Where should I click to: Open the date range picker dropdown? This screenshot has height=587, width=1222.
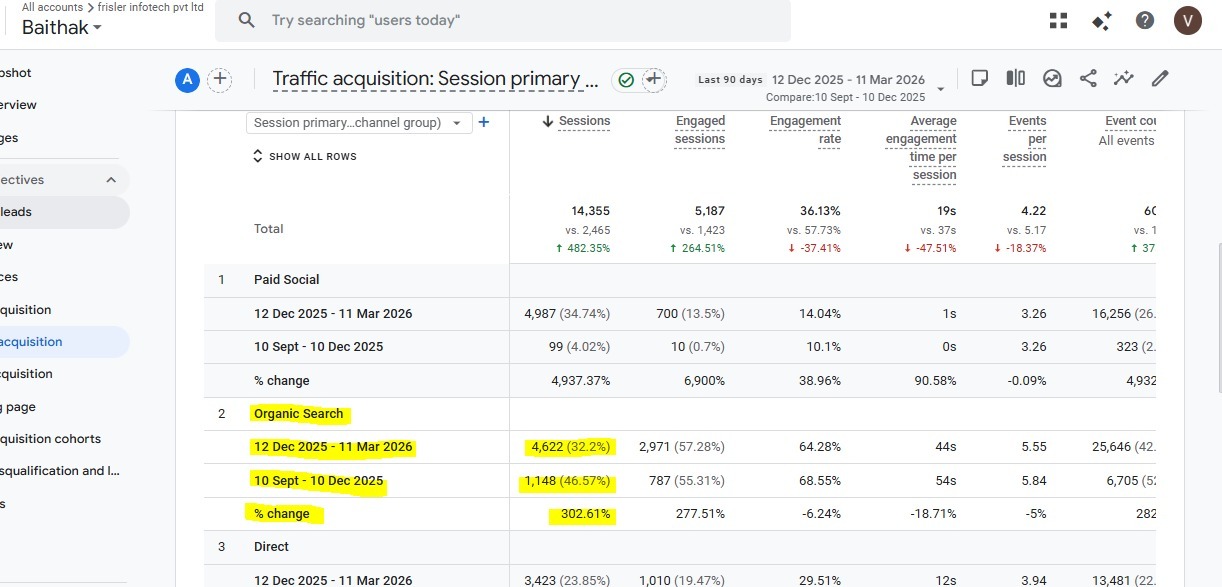(x=940, y=89)
